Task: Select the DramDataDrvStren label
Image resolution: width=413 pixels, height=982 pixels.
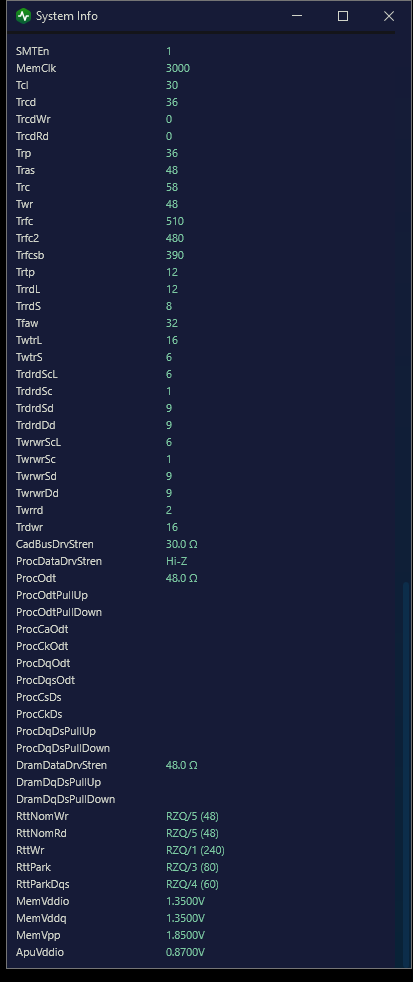Action: [61, 765]
